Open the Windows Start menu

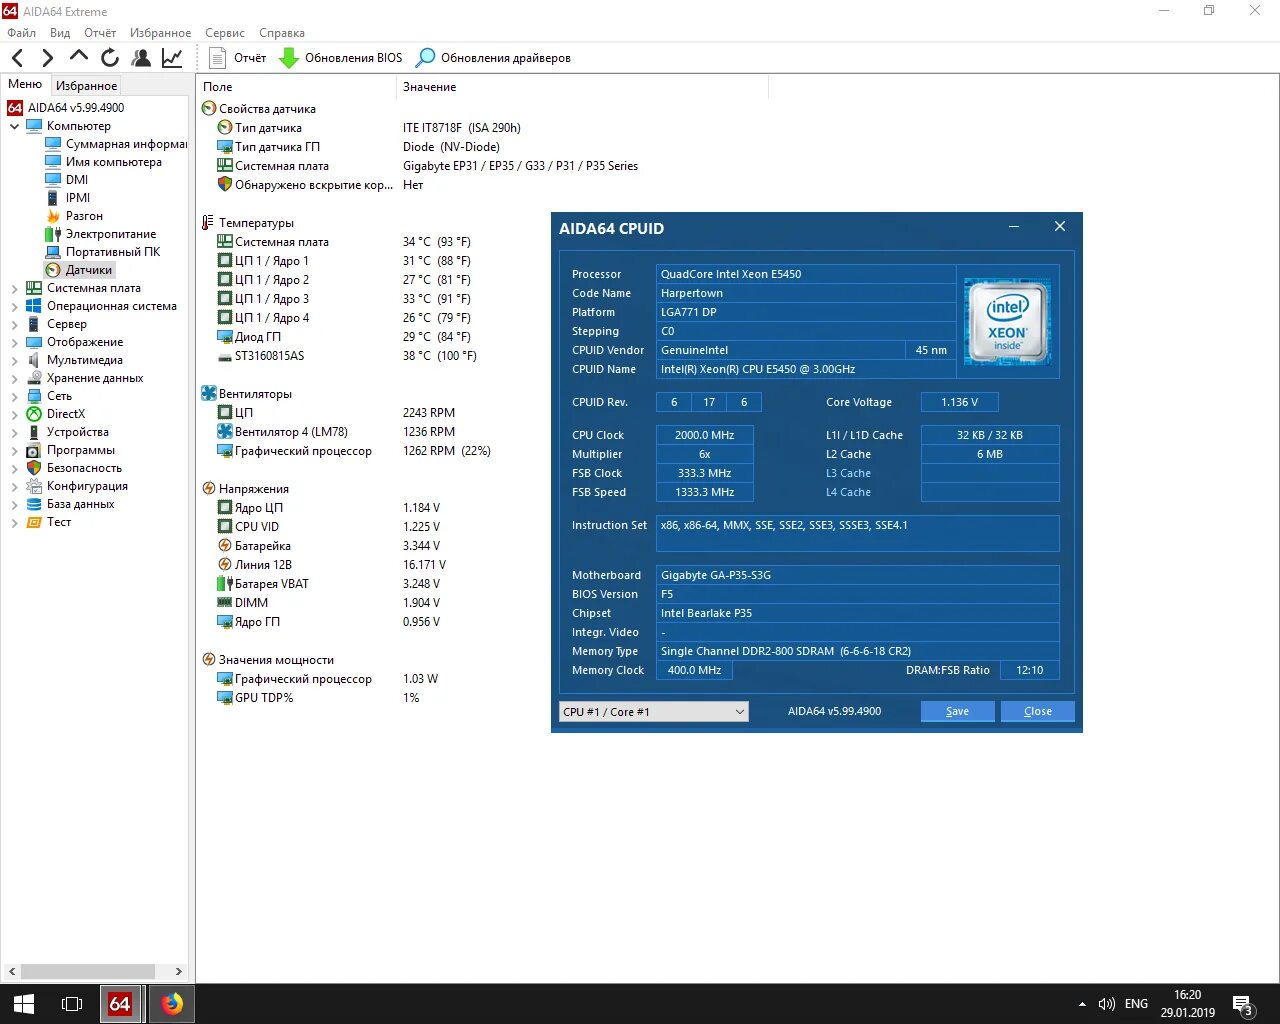(x=24, y=1003)
